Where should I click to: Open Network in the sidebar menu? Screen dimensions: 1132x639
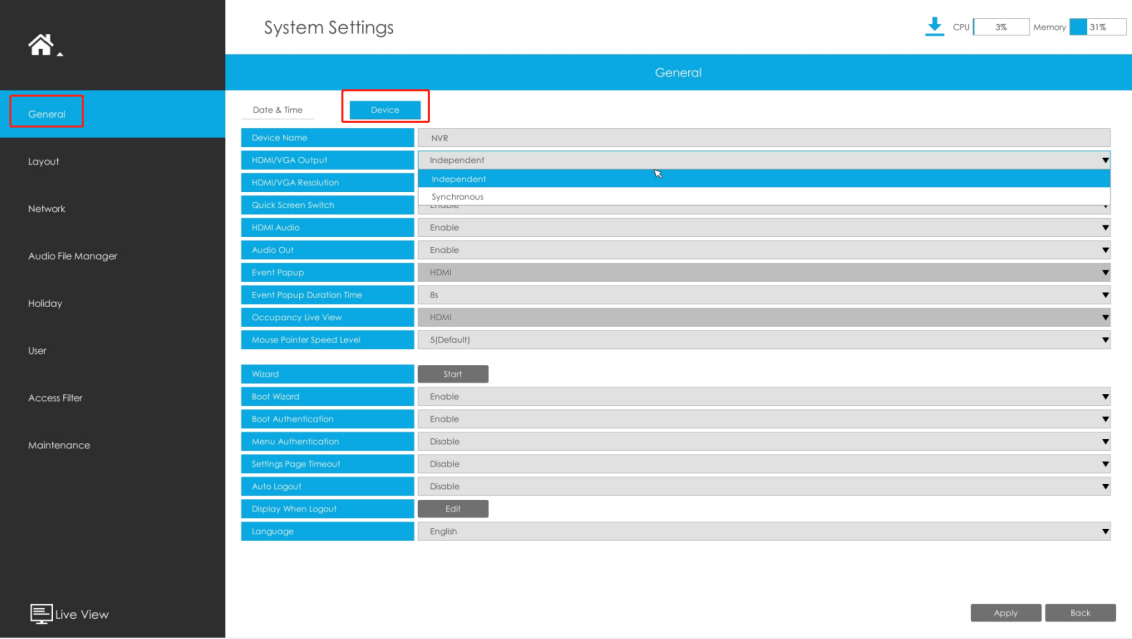click(x=47, y=209)
